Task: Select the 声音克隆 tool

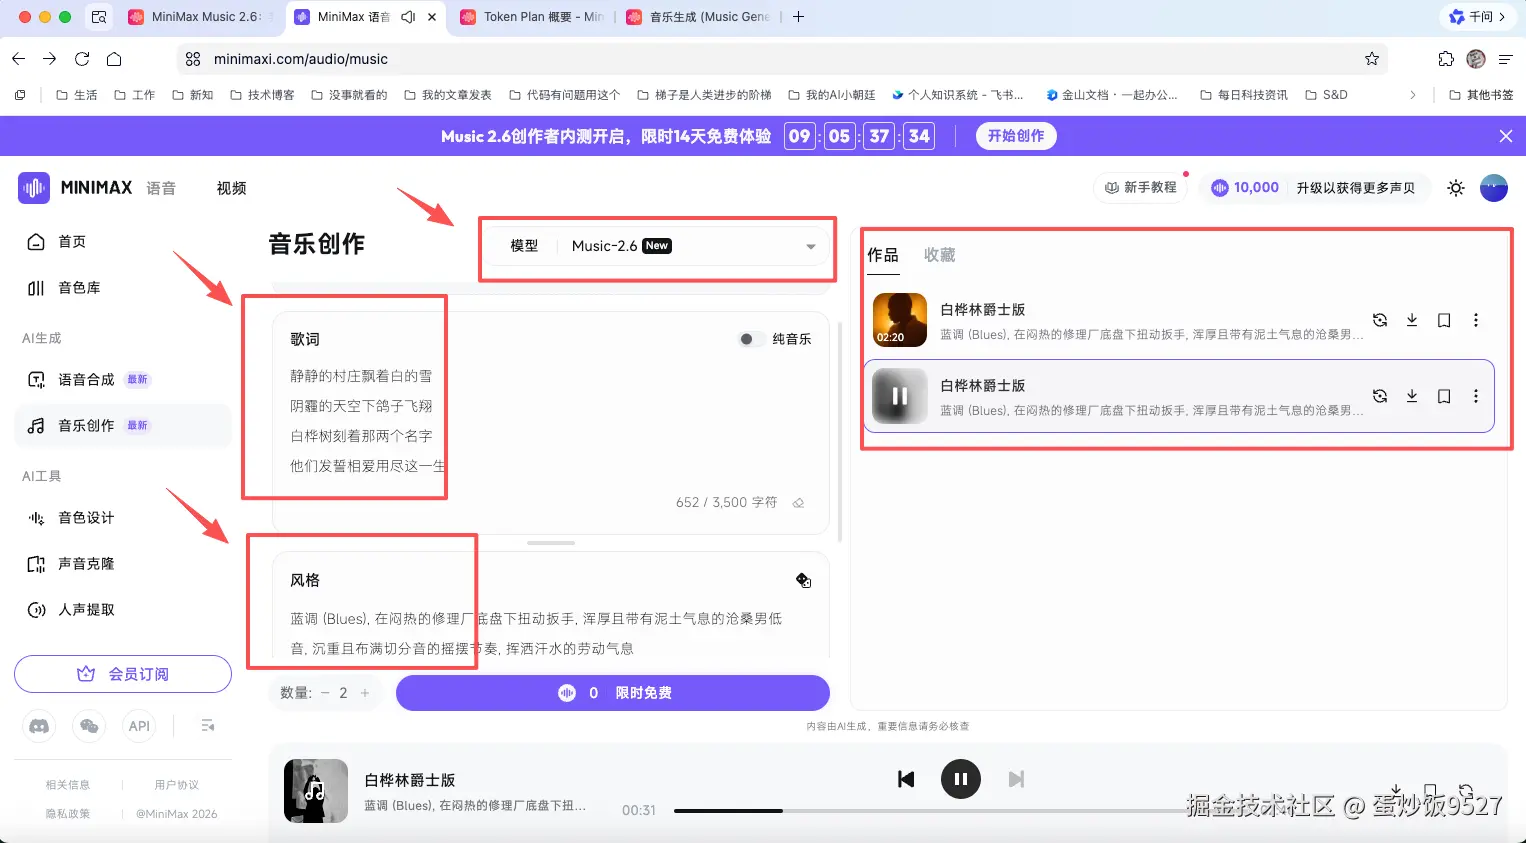Action: [85, 563]
